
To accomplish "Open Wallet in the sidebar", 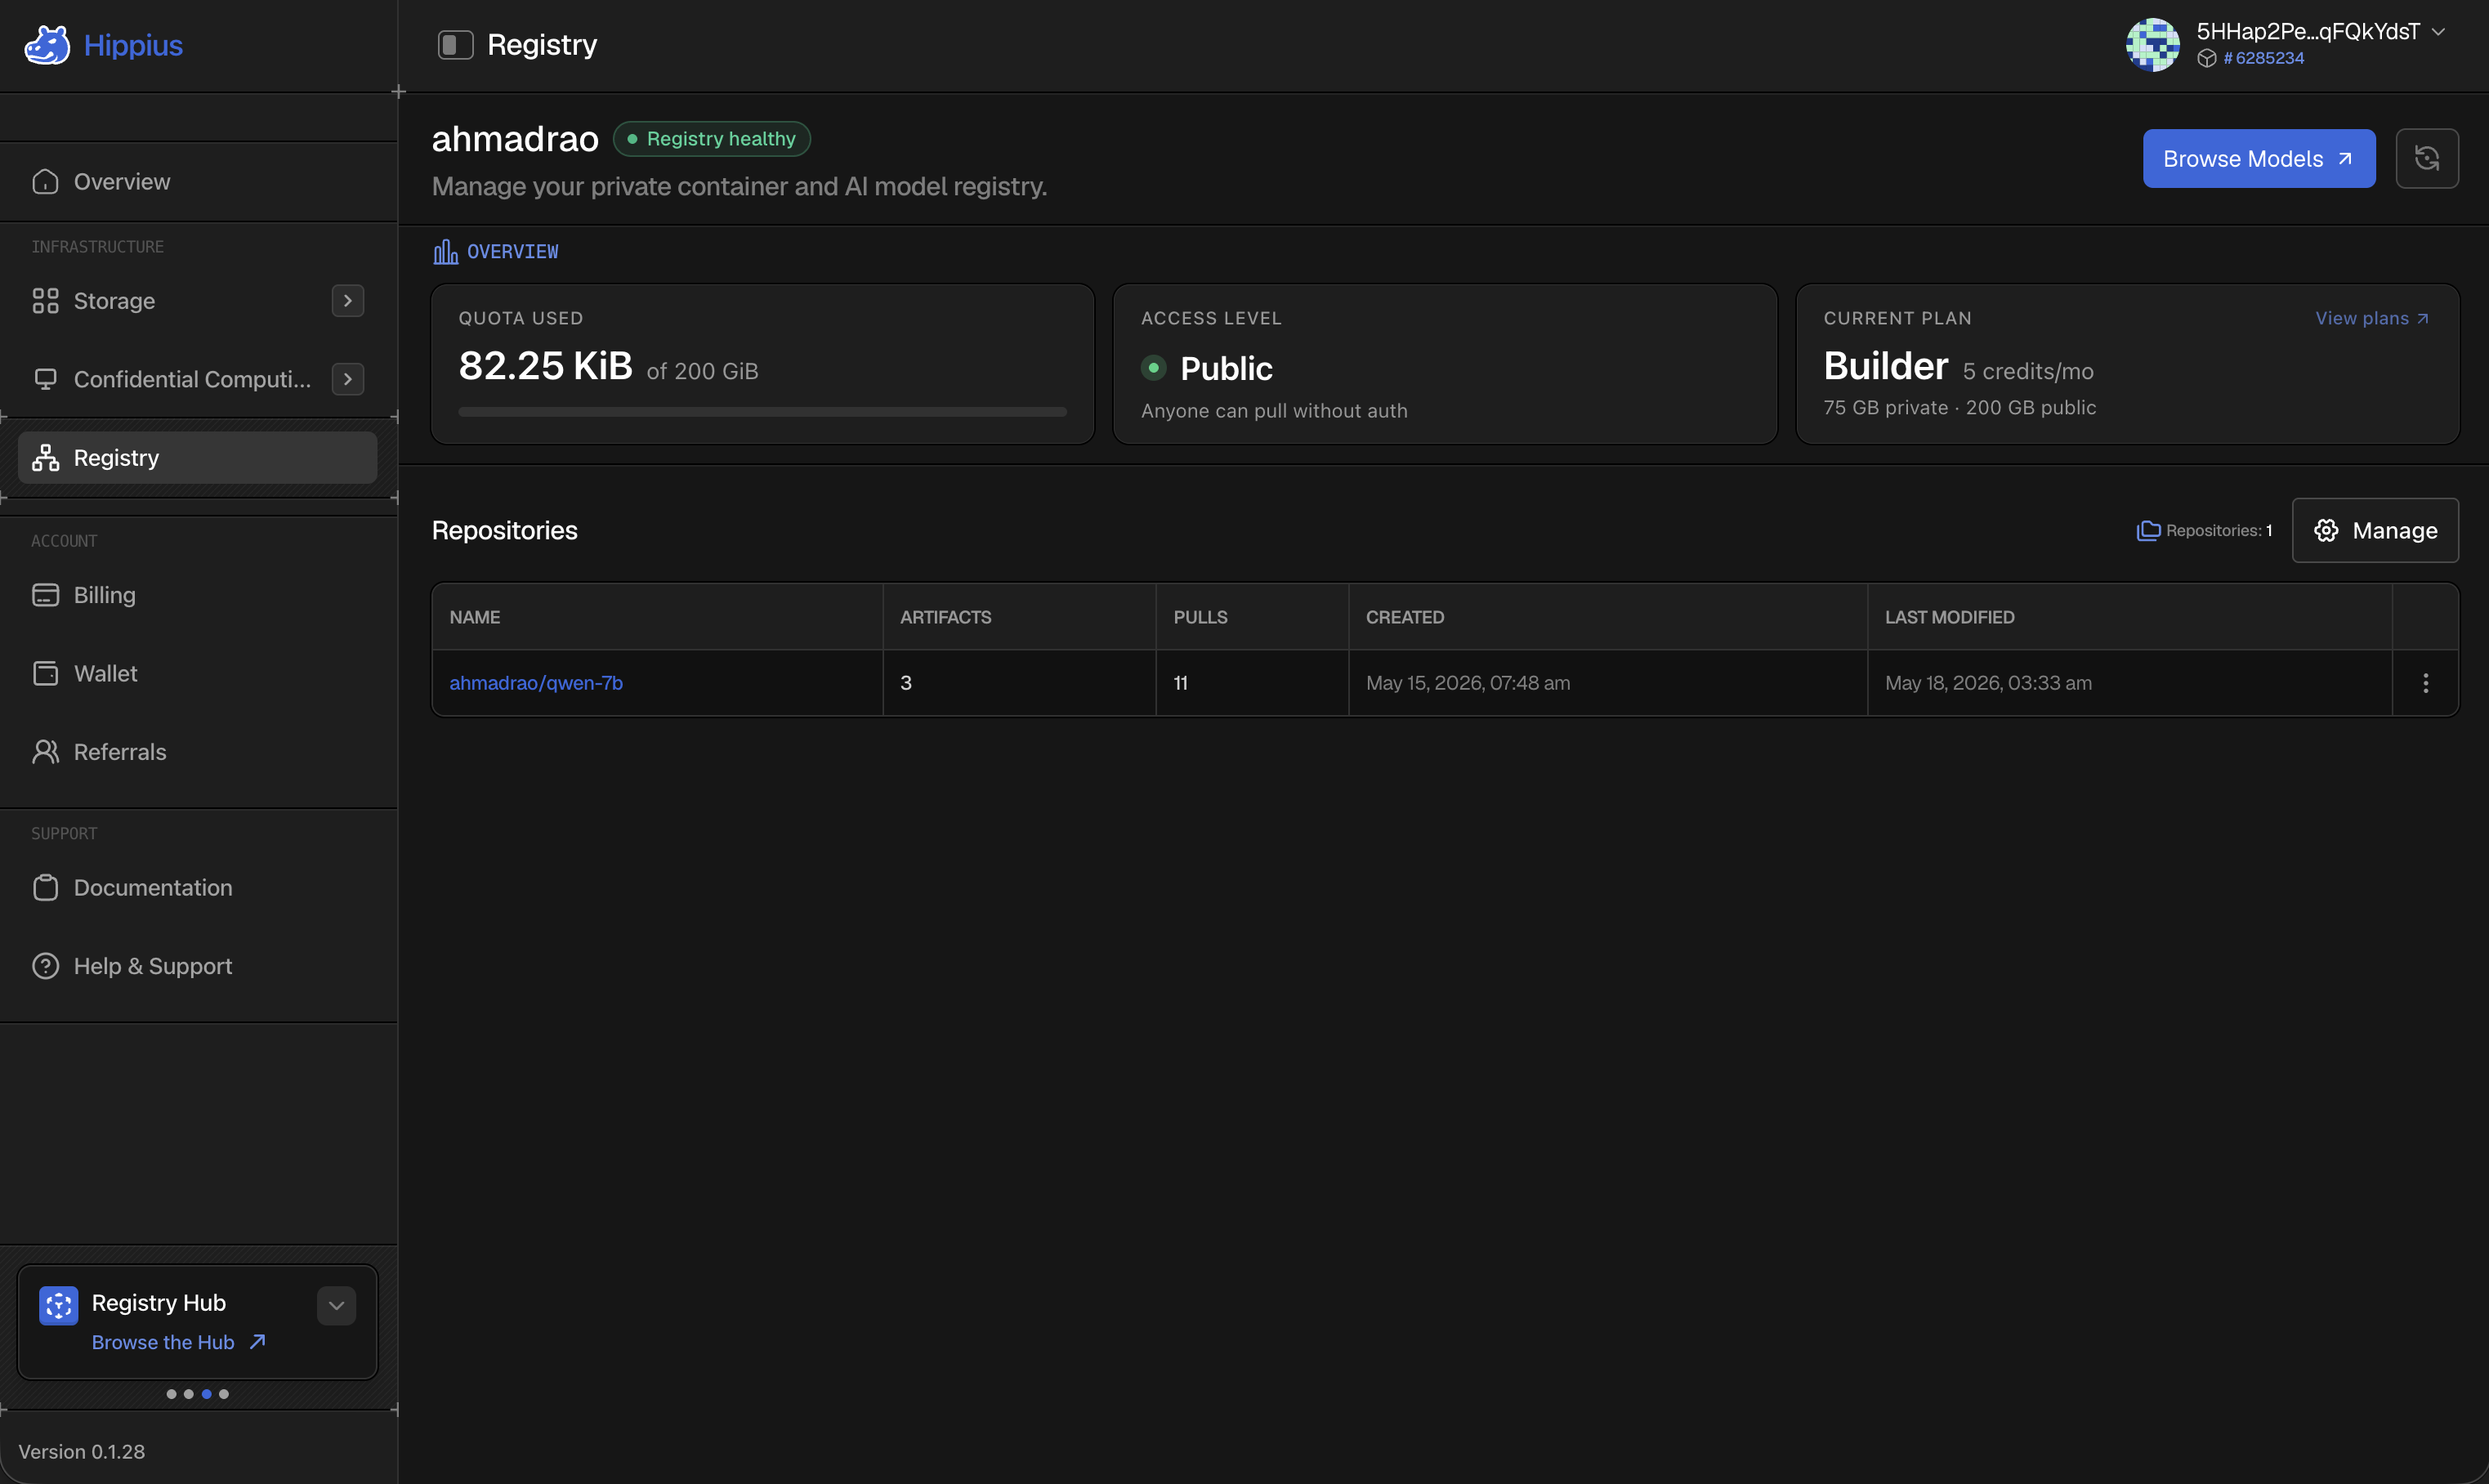I will [198, 673].
